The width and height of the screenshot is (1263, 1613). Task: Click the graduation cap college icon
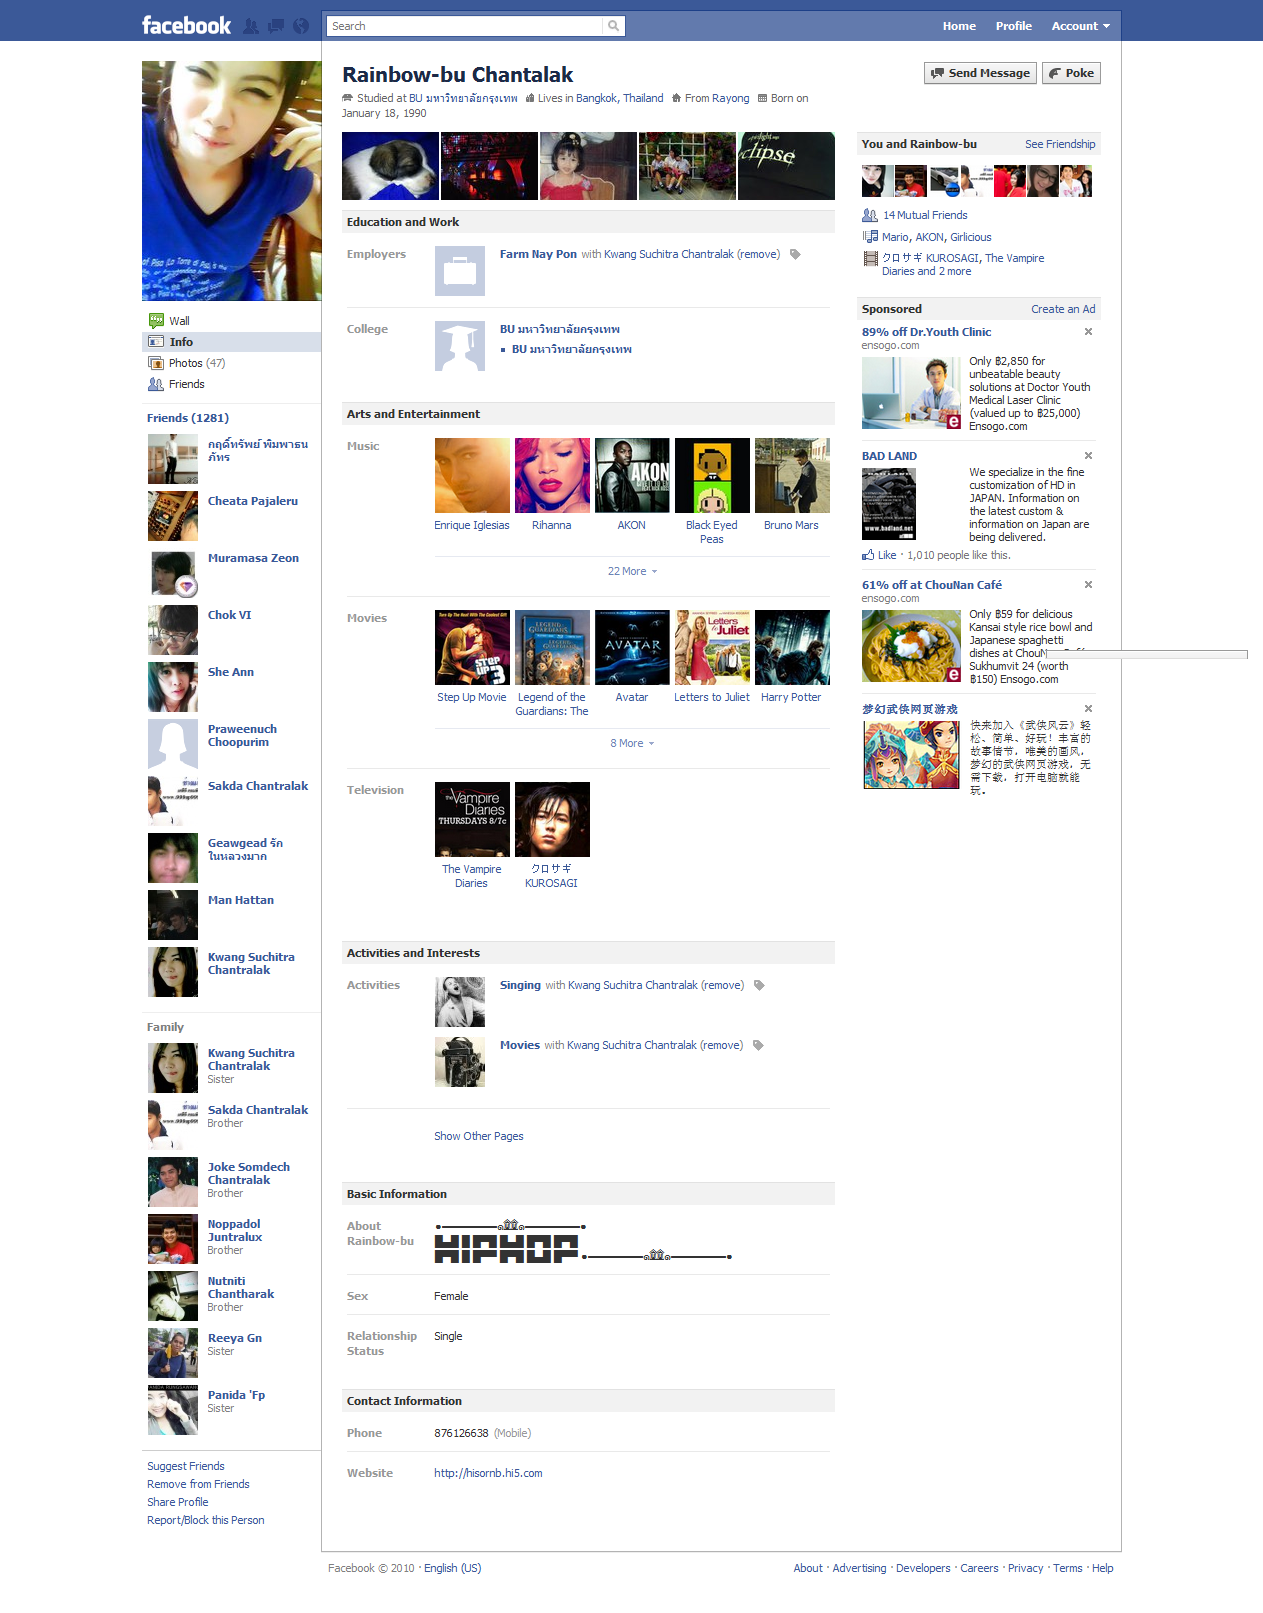pyautogui.click(x=460, y=346)
